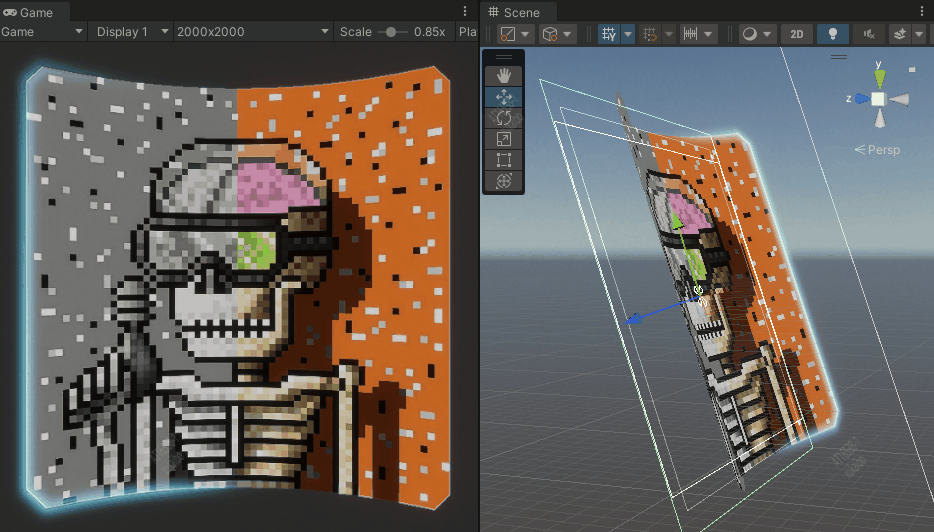Viewport: 934px width, 532px height.
Task: Select the Rotate tool
Action: pos(503,118)
